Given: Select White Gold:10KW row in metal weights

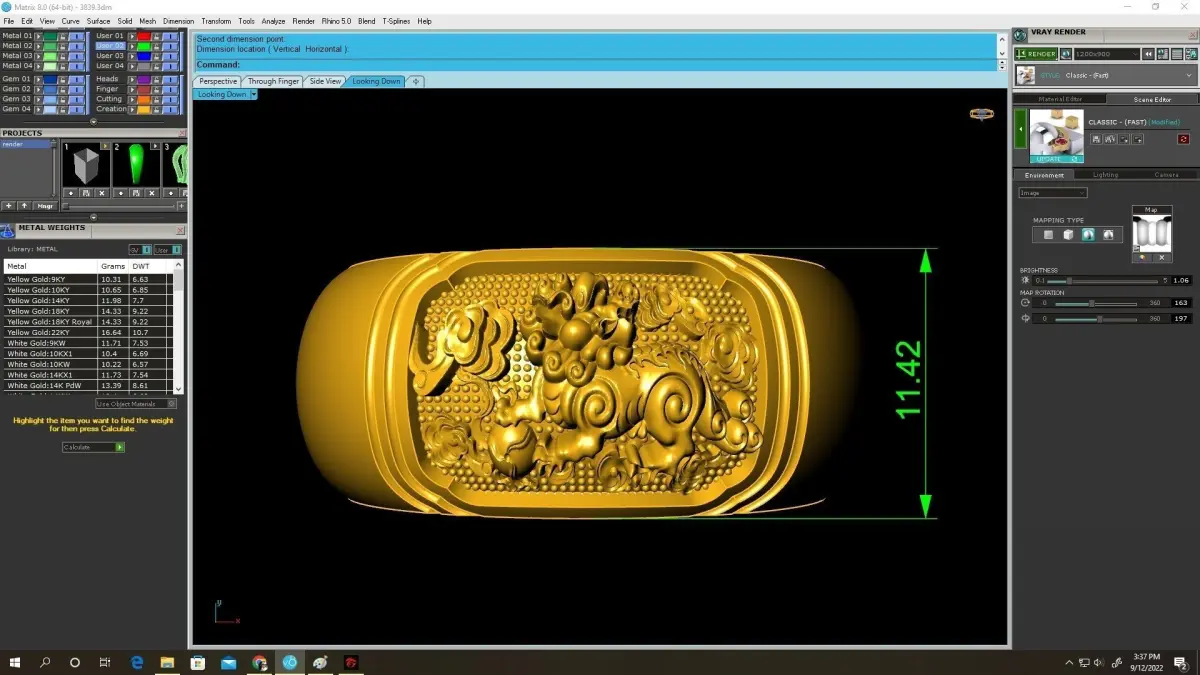Looking at the screenshot, I should coord(88,364).
